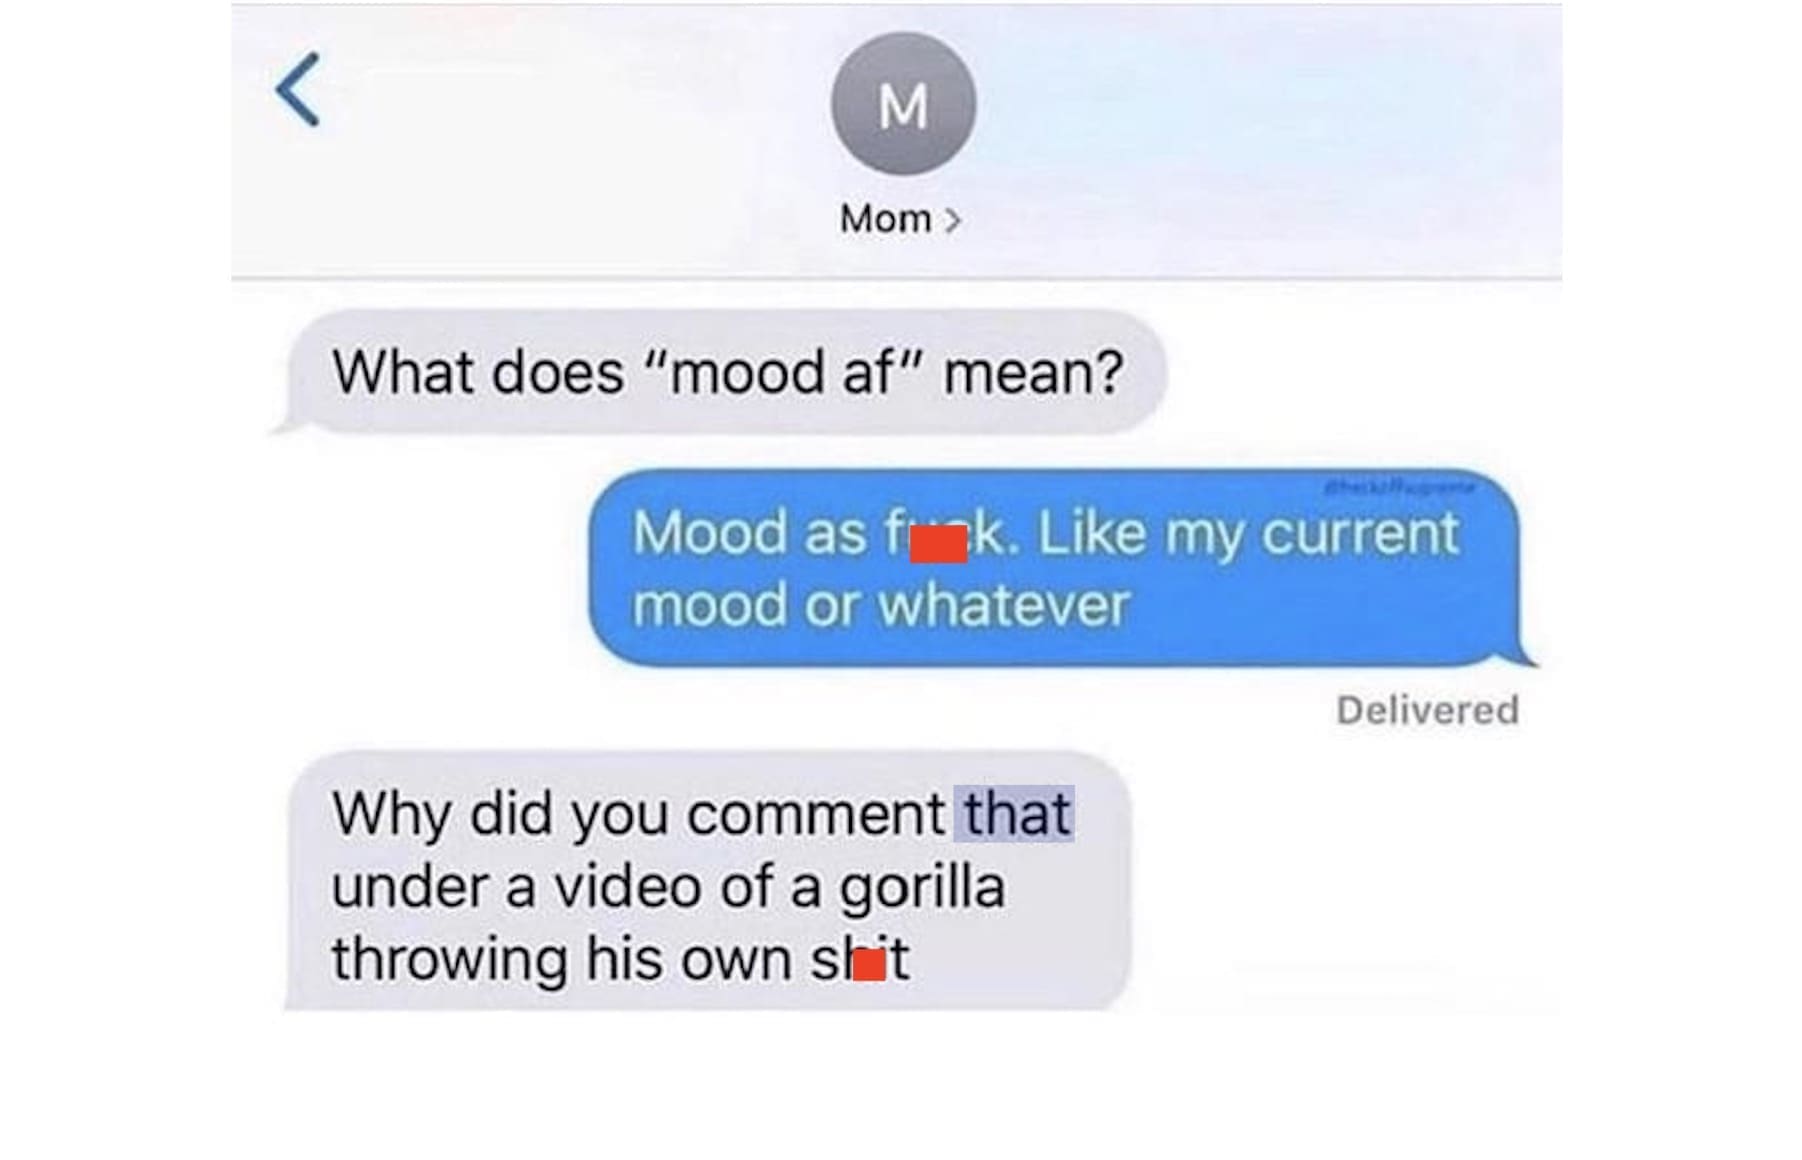Click the word "gorilla" in last message

click(921, 888)
